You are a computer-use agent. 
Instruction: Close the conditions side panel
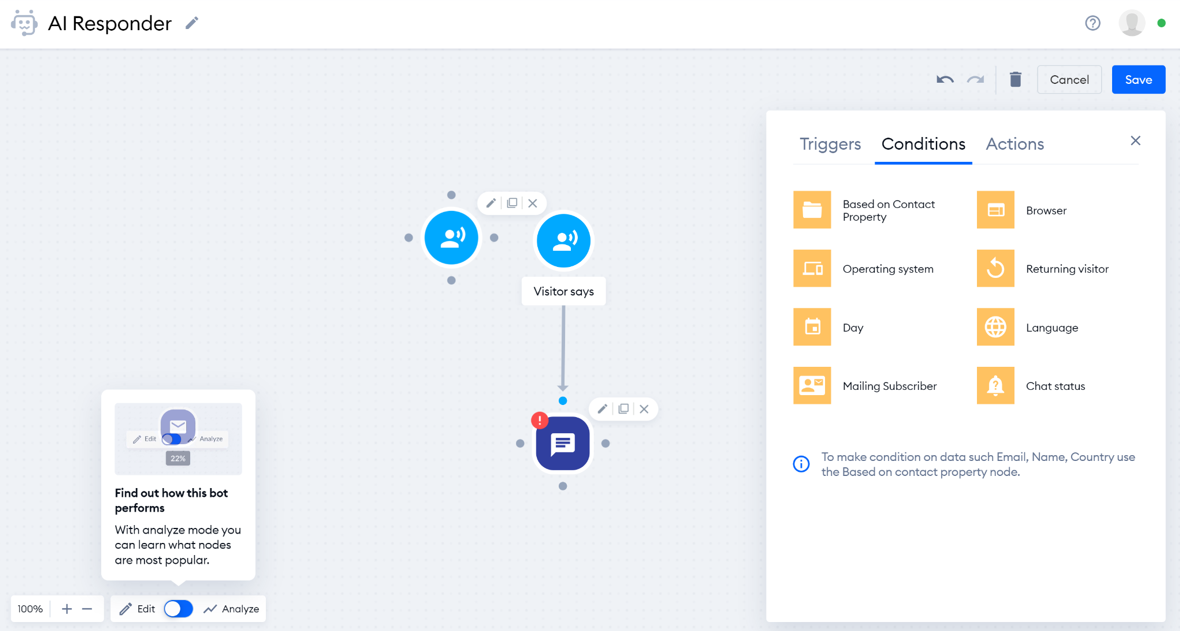[1135, 141]
